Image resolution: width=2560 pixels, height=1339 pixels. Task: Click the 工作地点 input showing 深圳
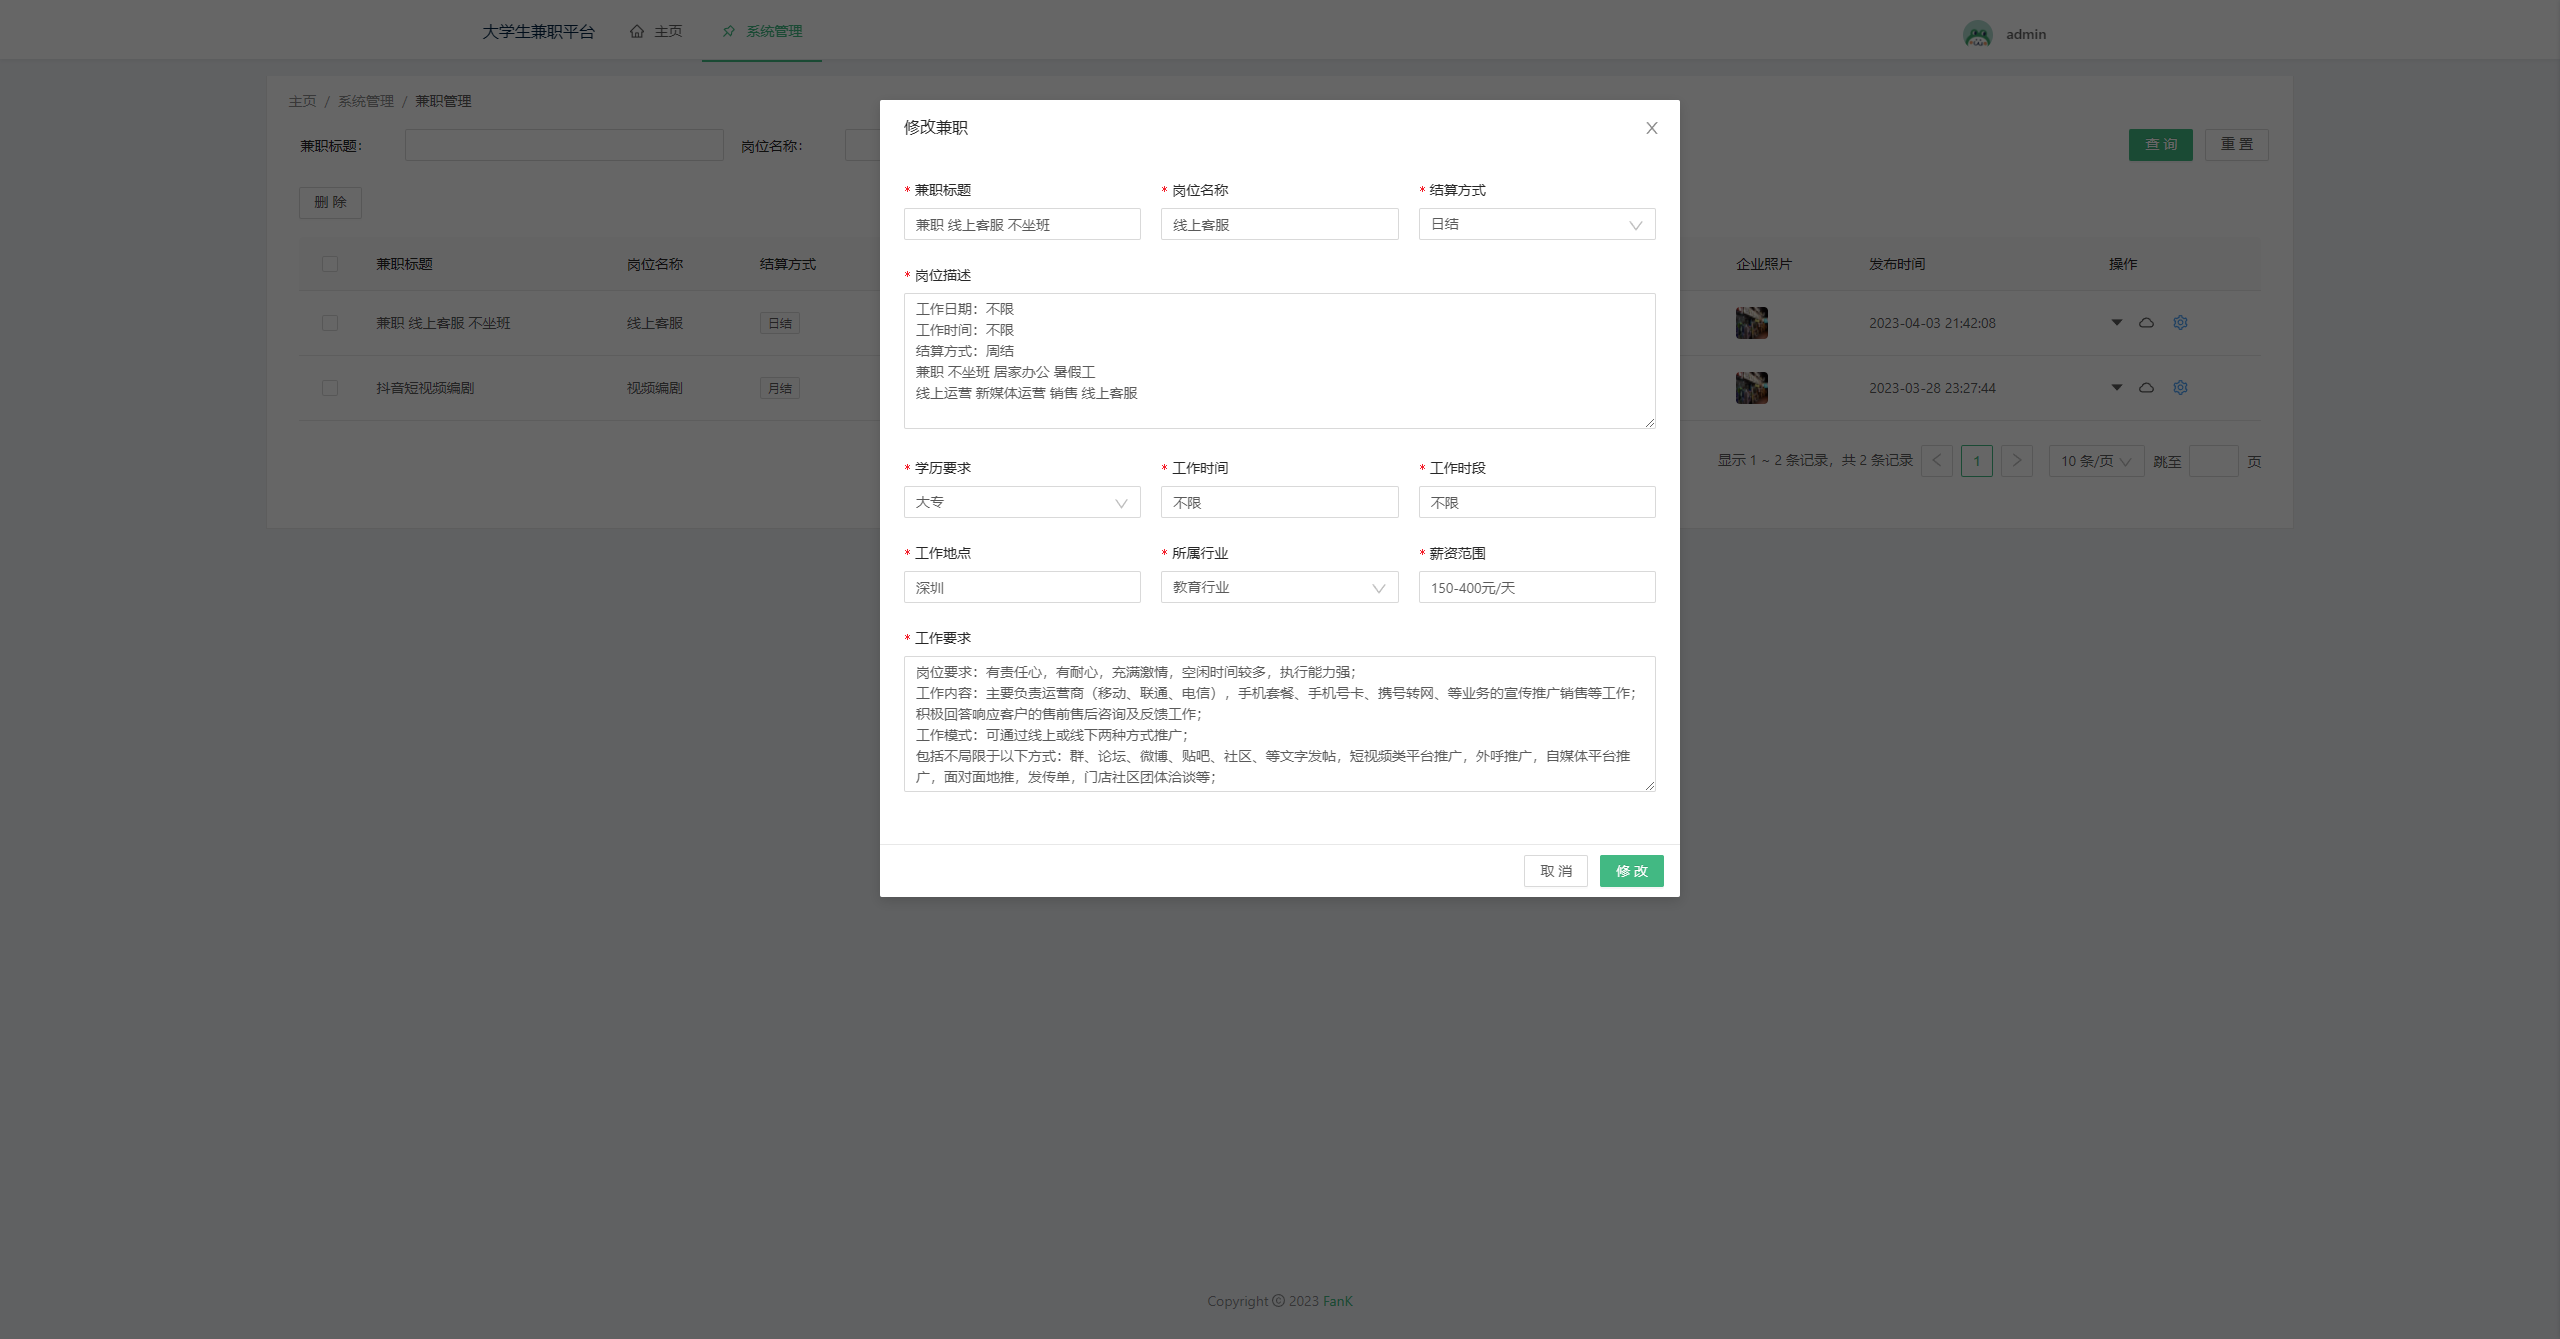pyautogui.click(x=1022, y=587)
